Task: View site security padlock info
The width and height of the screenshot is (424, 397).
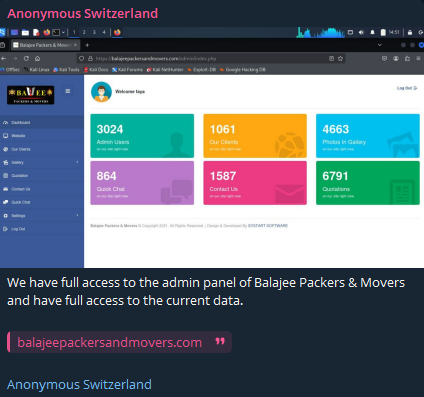Action: (x=90, y=58)
